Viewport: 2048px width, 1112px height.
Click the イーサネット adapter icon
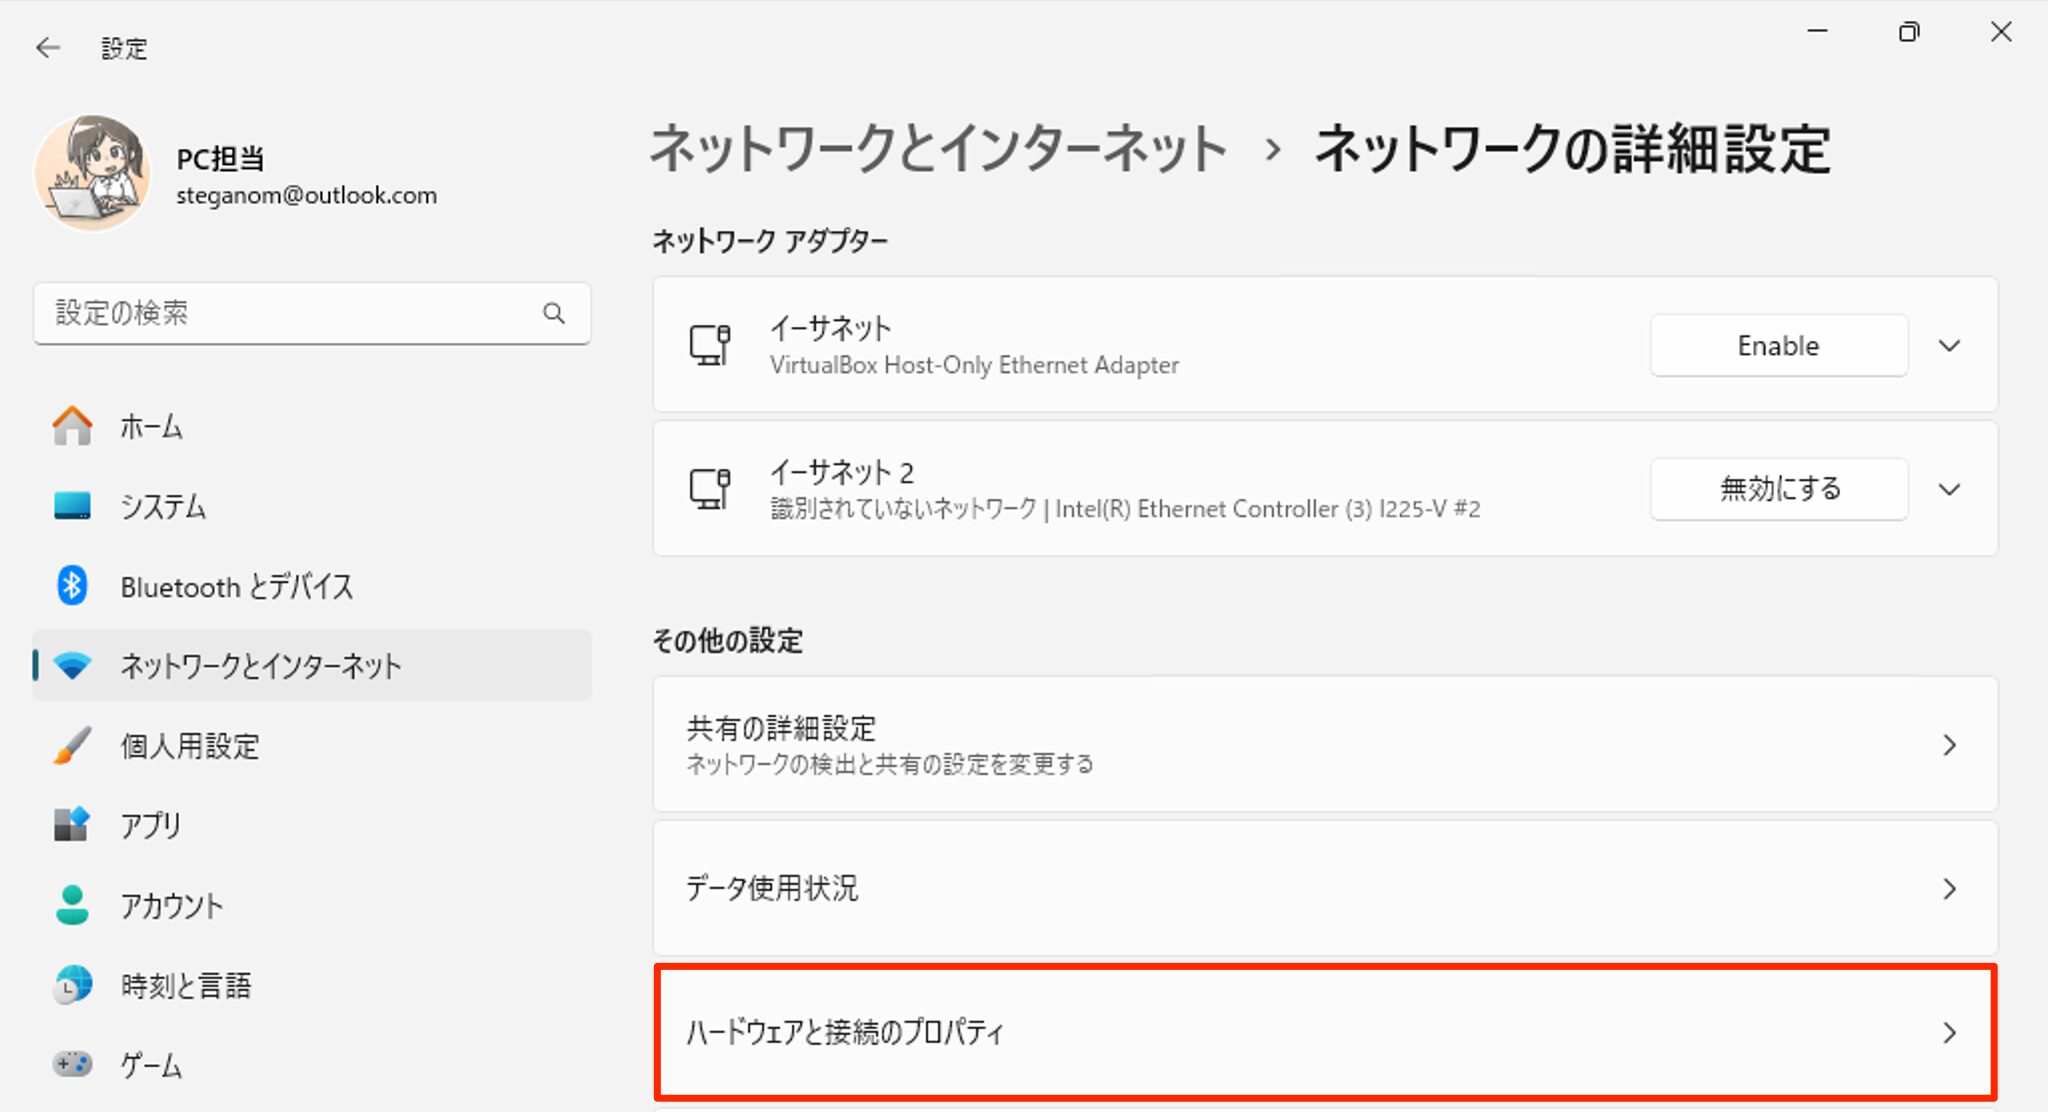click(711, 345)
